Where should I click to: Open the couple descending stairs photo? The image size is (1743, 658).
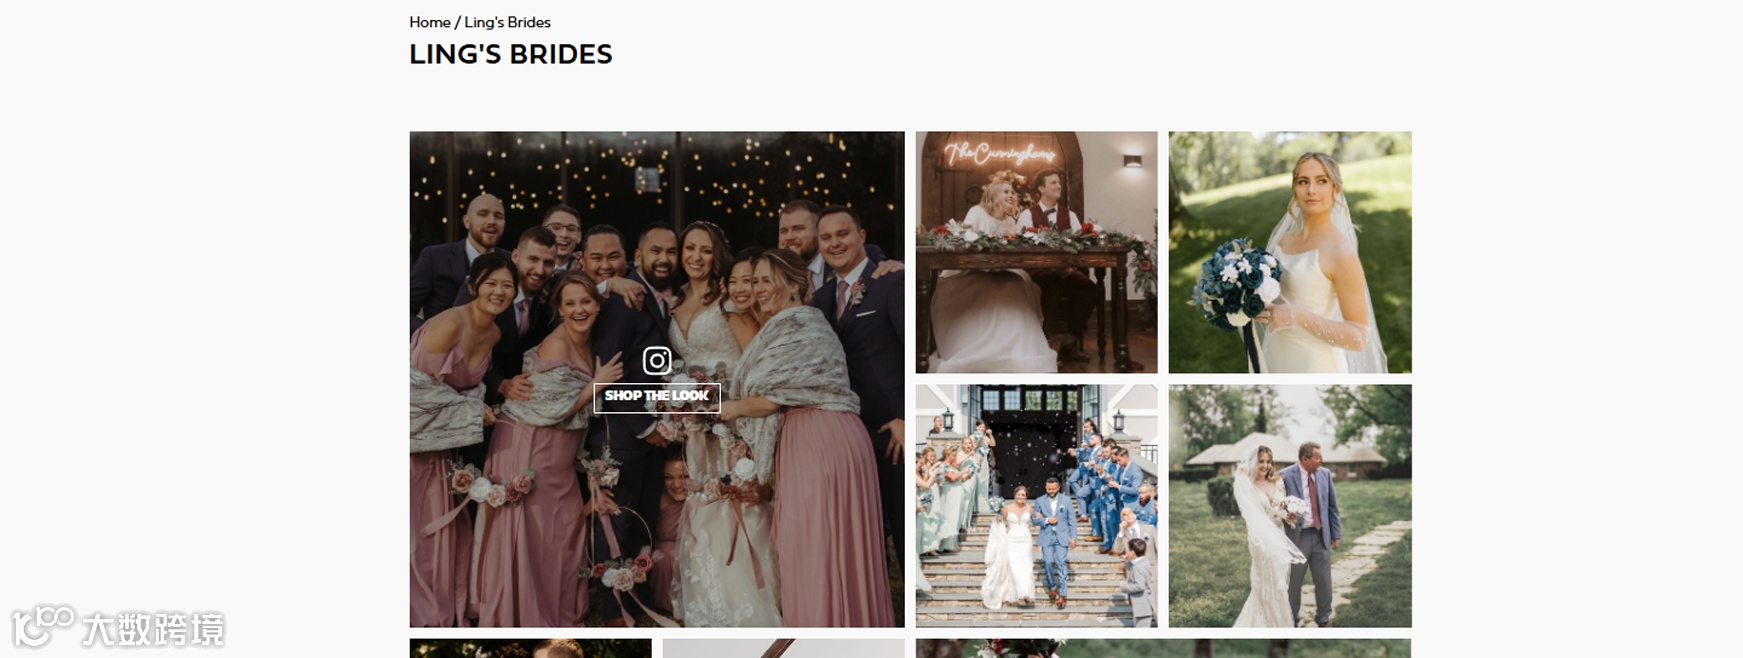[1037, 506]
